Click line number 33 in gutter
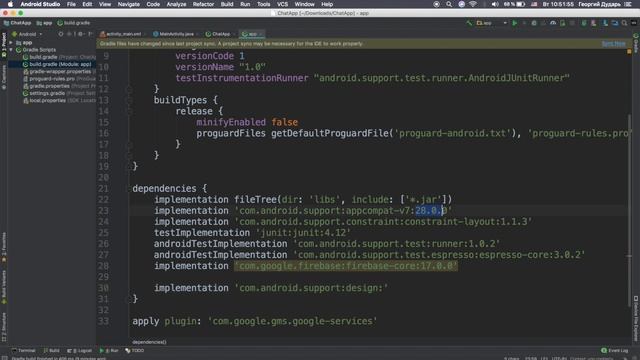 (104, 321)
